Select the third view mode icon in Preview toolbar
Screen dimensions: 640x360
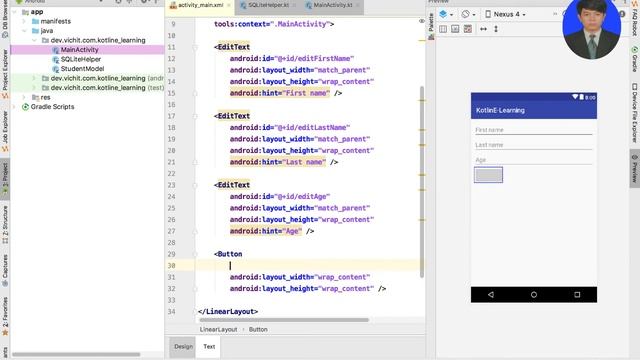(x=468, y=29)
